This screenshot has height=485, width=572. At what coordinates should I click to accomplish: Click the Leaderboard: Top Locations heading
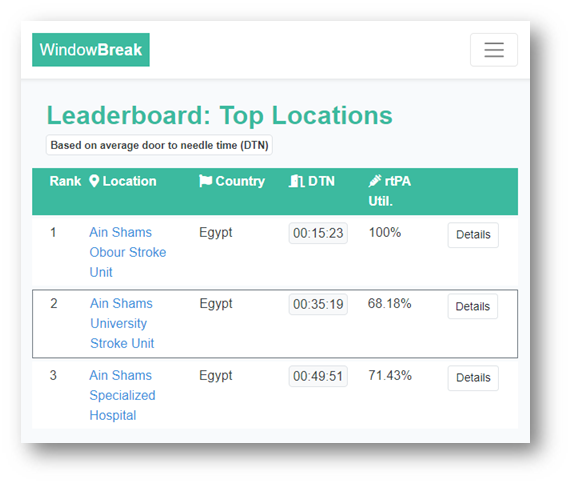[x=220, y=116]
